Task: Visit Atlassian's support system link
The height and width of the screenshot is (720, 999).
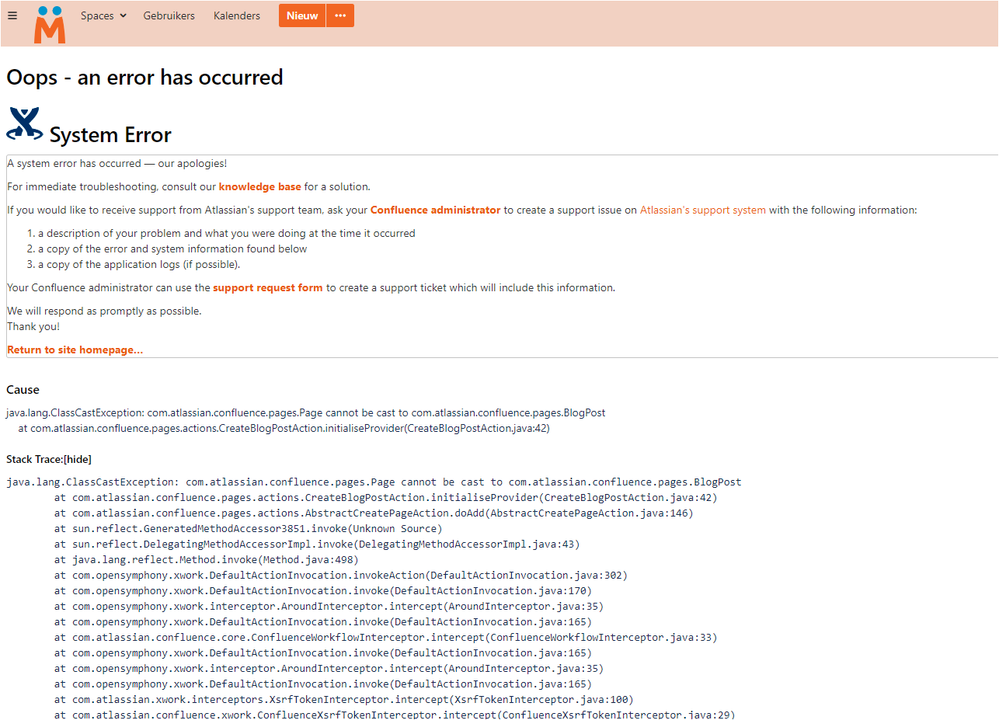Action: [x=703, y=210]
